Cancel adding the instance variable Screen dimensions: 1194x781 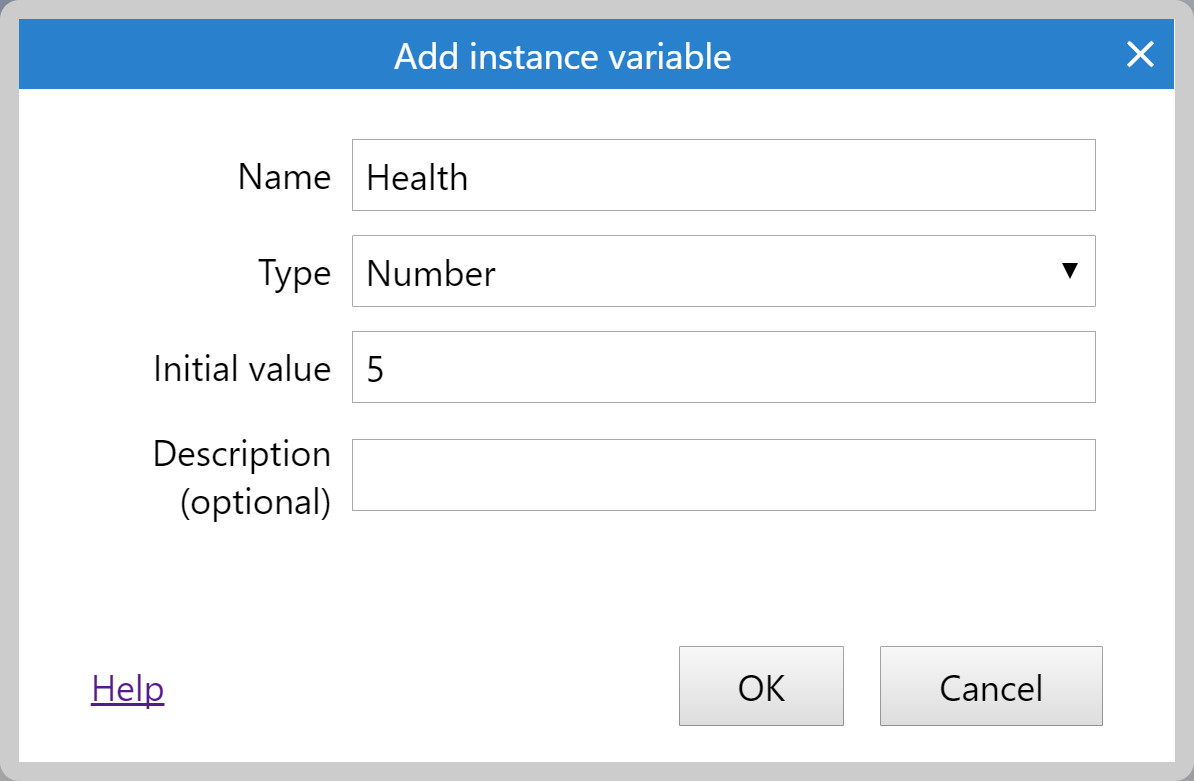990,687
